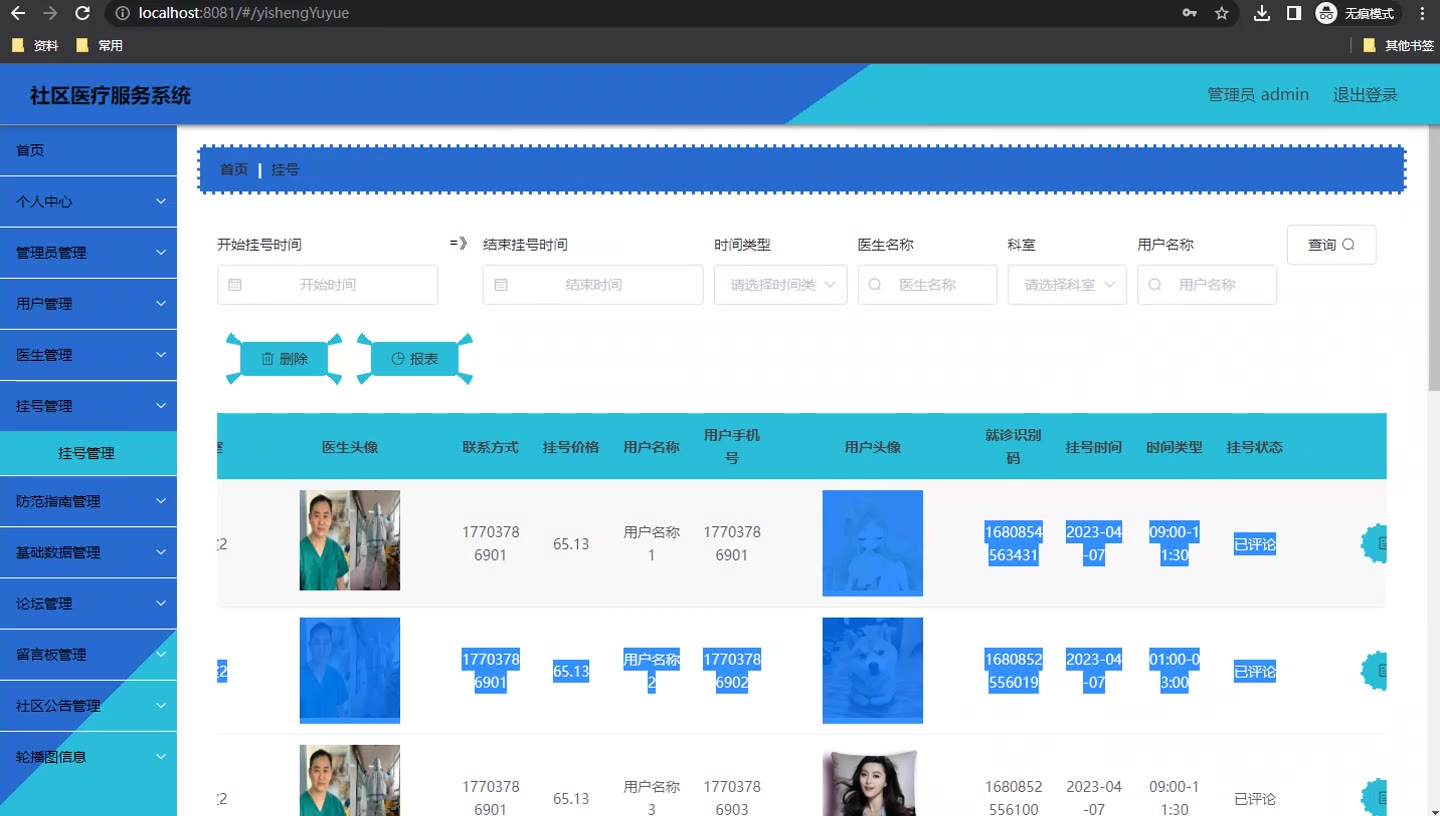Expand the 管理员管理 sidebar menu
This screenshot has width=1440, height=816.
point(88,253)
